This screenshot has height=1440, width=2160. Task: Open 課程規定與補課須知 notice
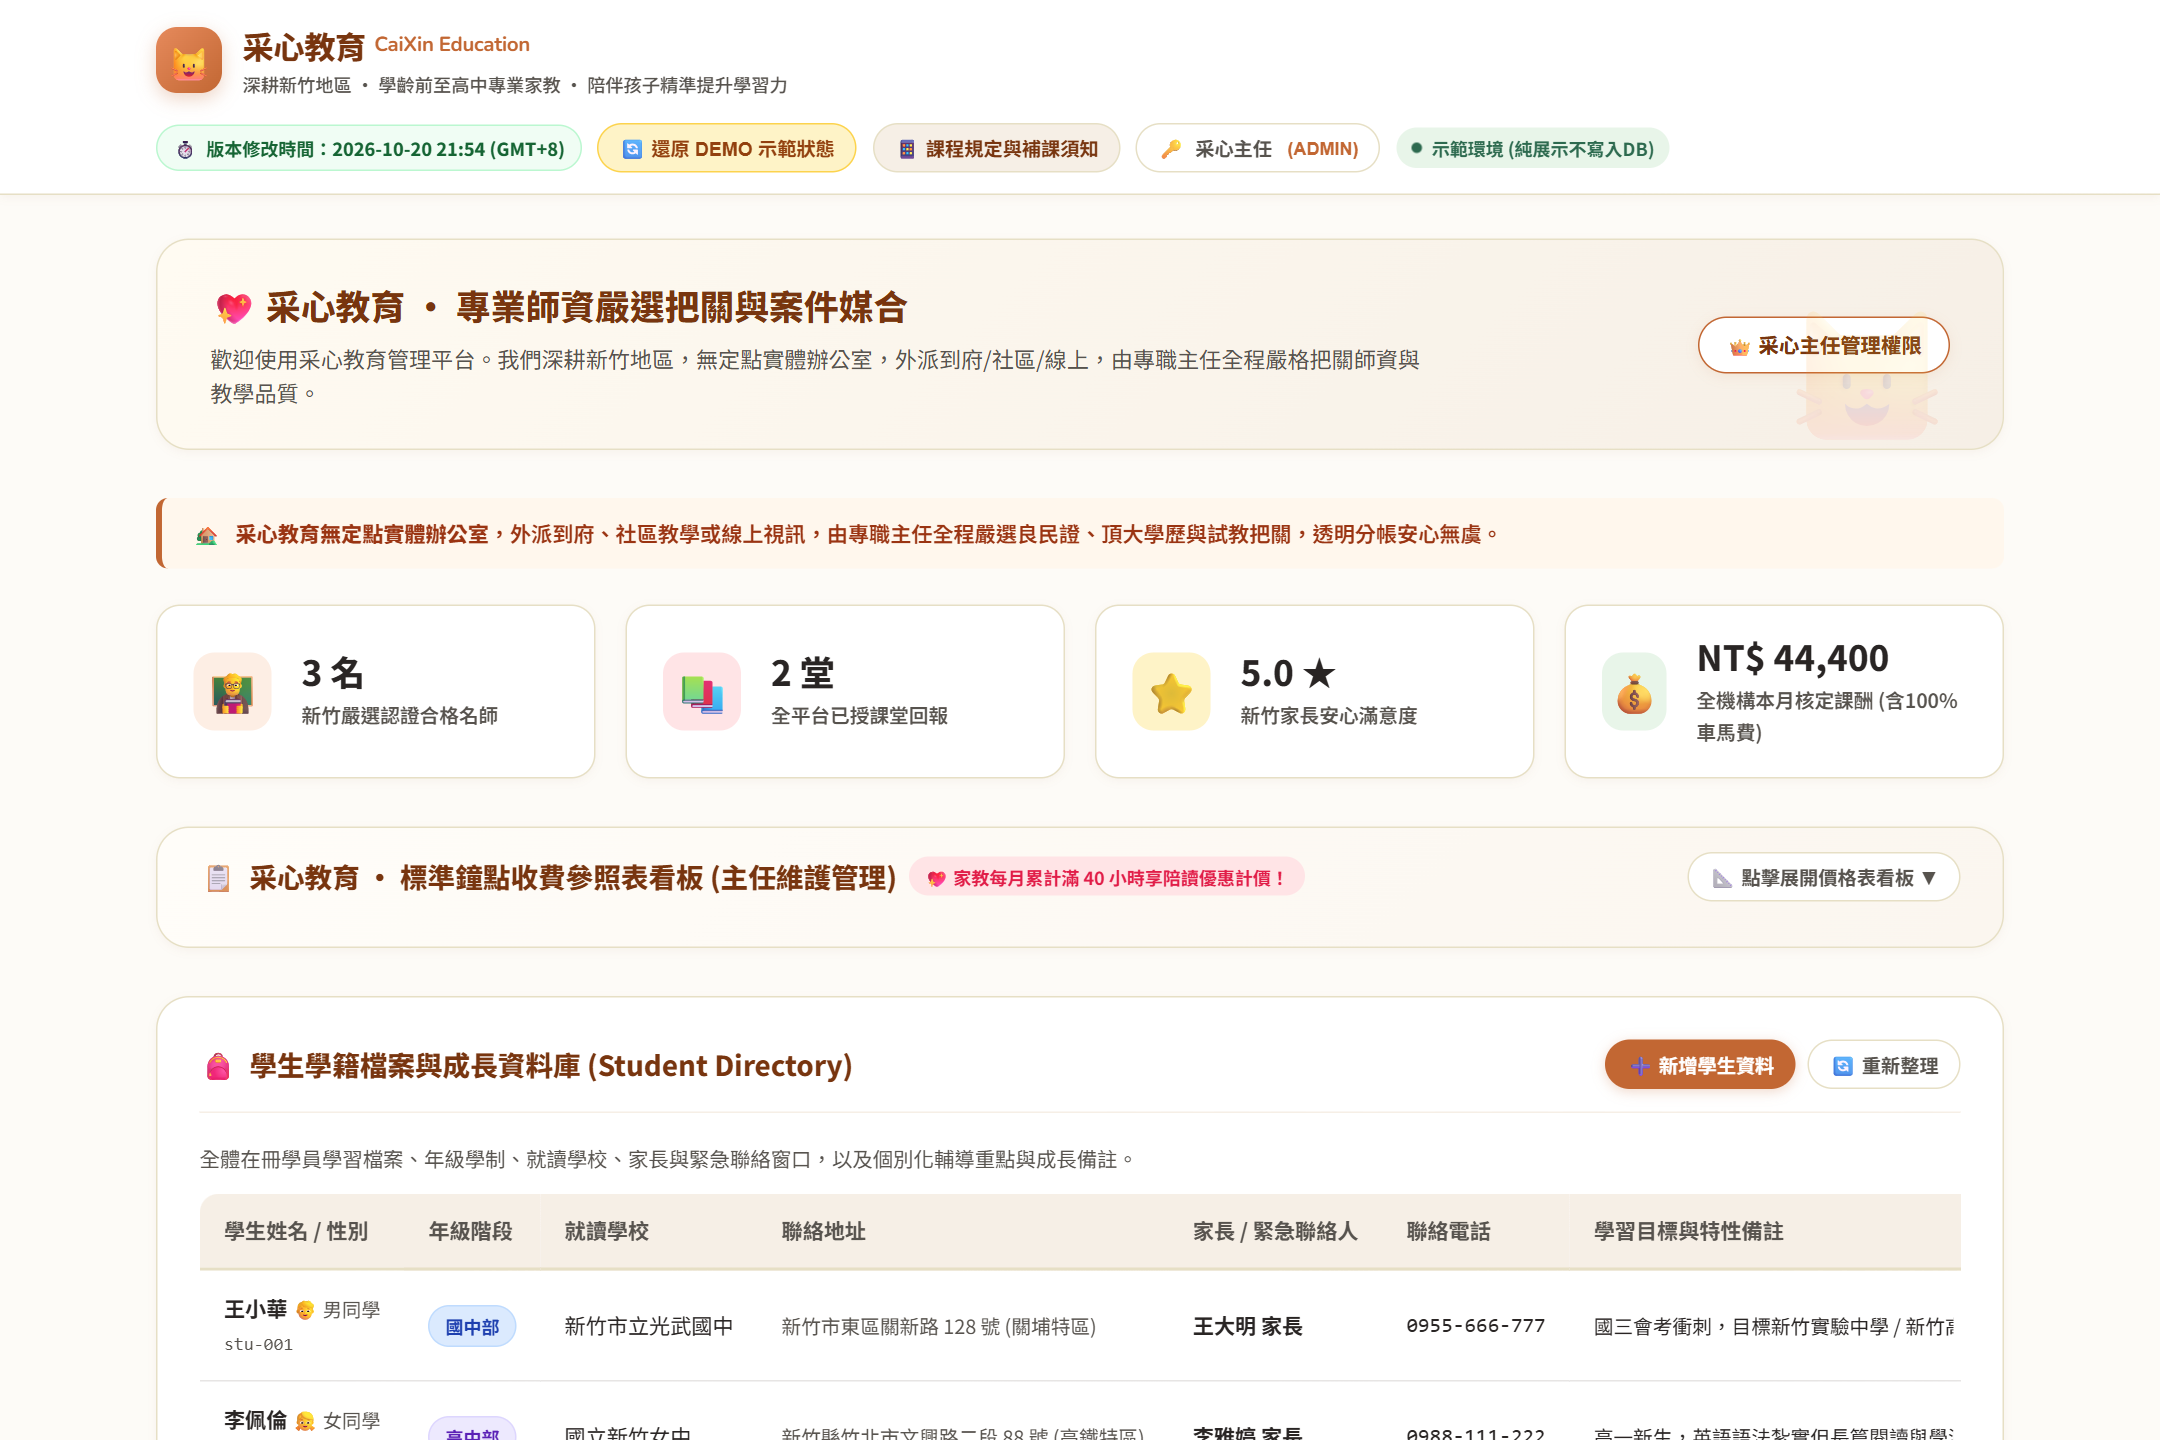click(x=997, y=148)
